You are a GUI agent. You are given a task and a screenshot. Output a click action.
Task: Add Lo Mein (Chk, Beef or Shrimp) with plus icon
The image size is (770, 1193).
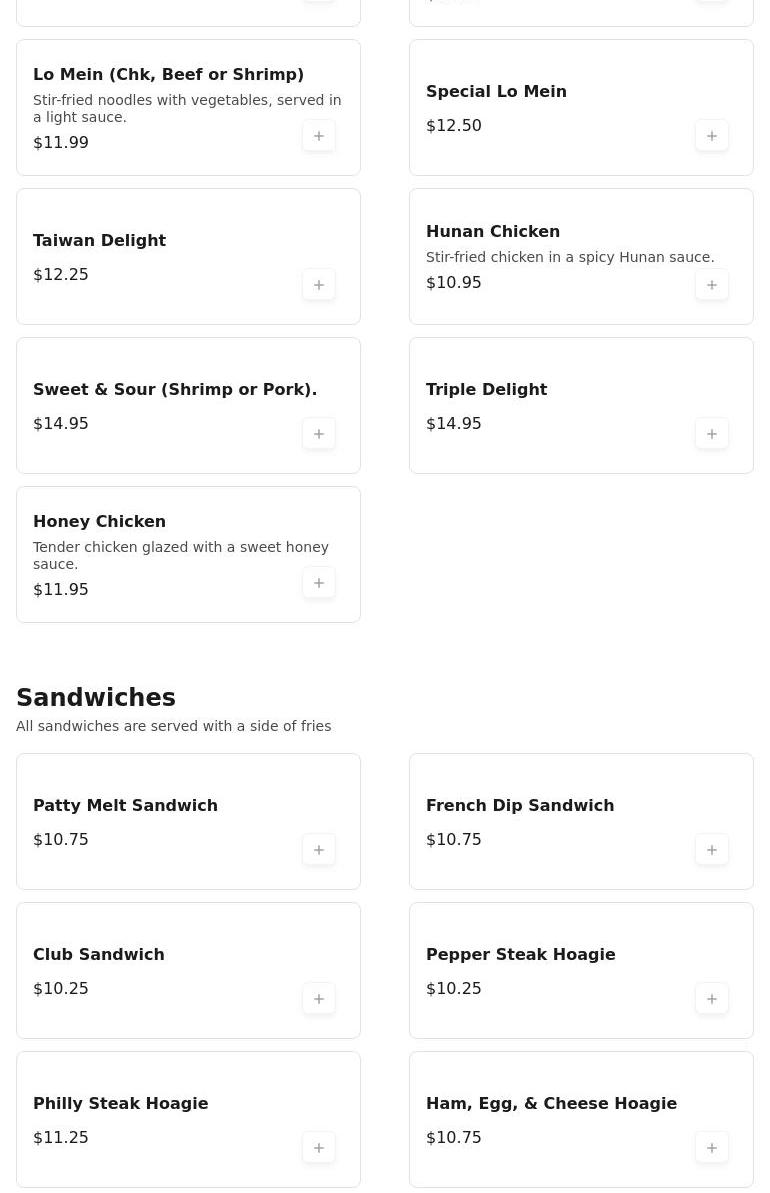[x=319, y=136]
